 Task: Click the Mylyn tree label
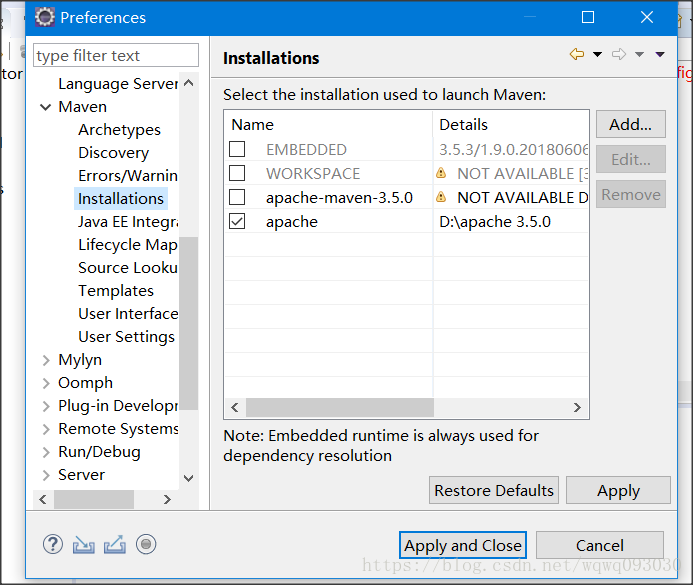coord(80,360)
